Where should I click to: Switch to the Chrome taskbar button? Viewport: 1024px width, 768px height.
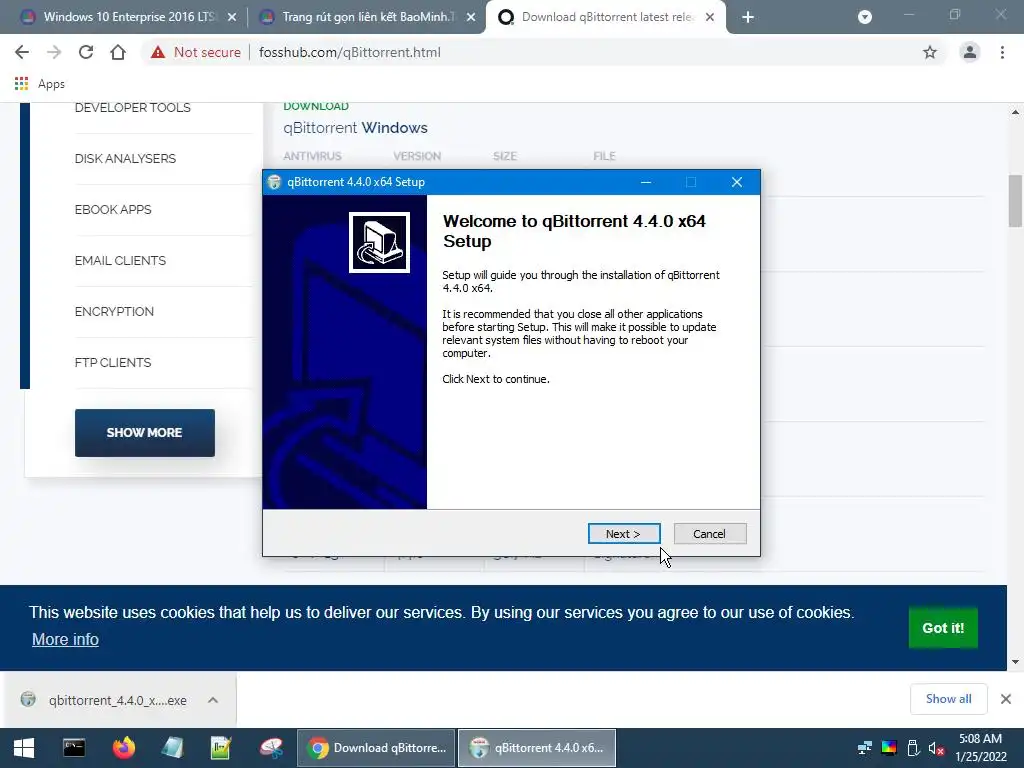(x=376, y=748)
